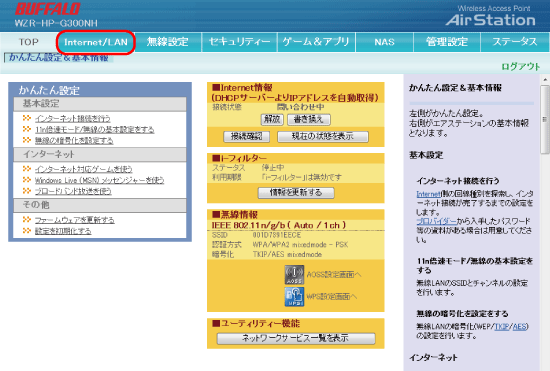Click arrow icon beside 設定を初期化する
This screenshot has width=550, height=371.
(27, 231)
